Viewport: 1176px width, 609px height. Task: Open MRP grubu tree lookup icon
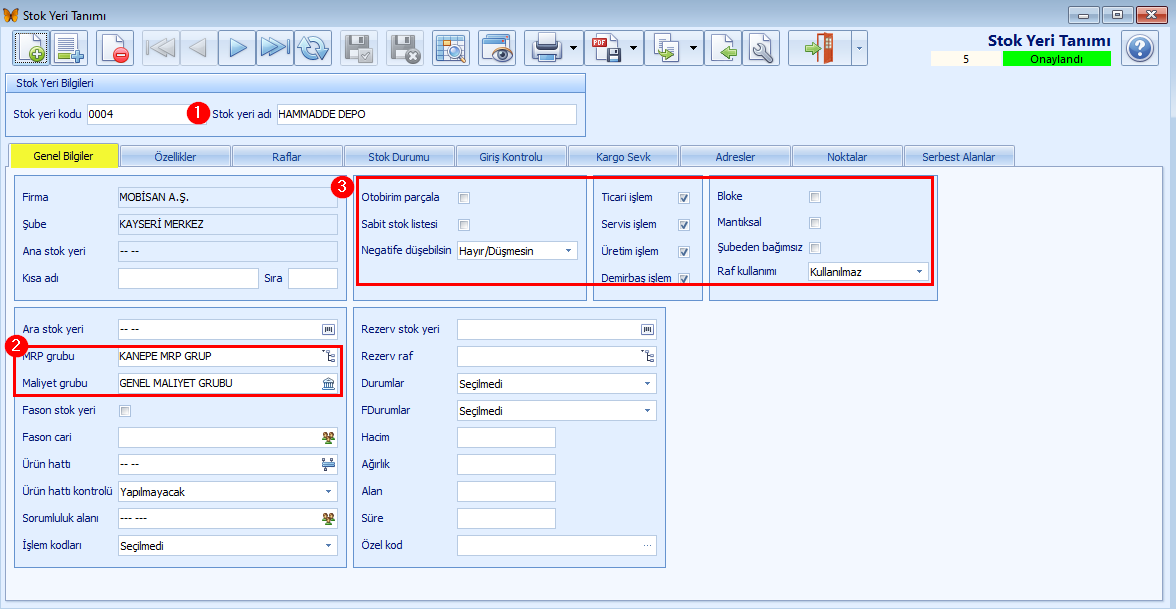[328, 356]
